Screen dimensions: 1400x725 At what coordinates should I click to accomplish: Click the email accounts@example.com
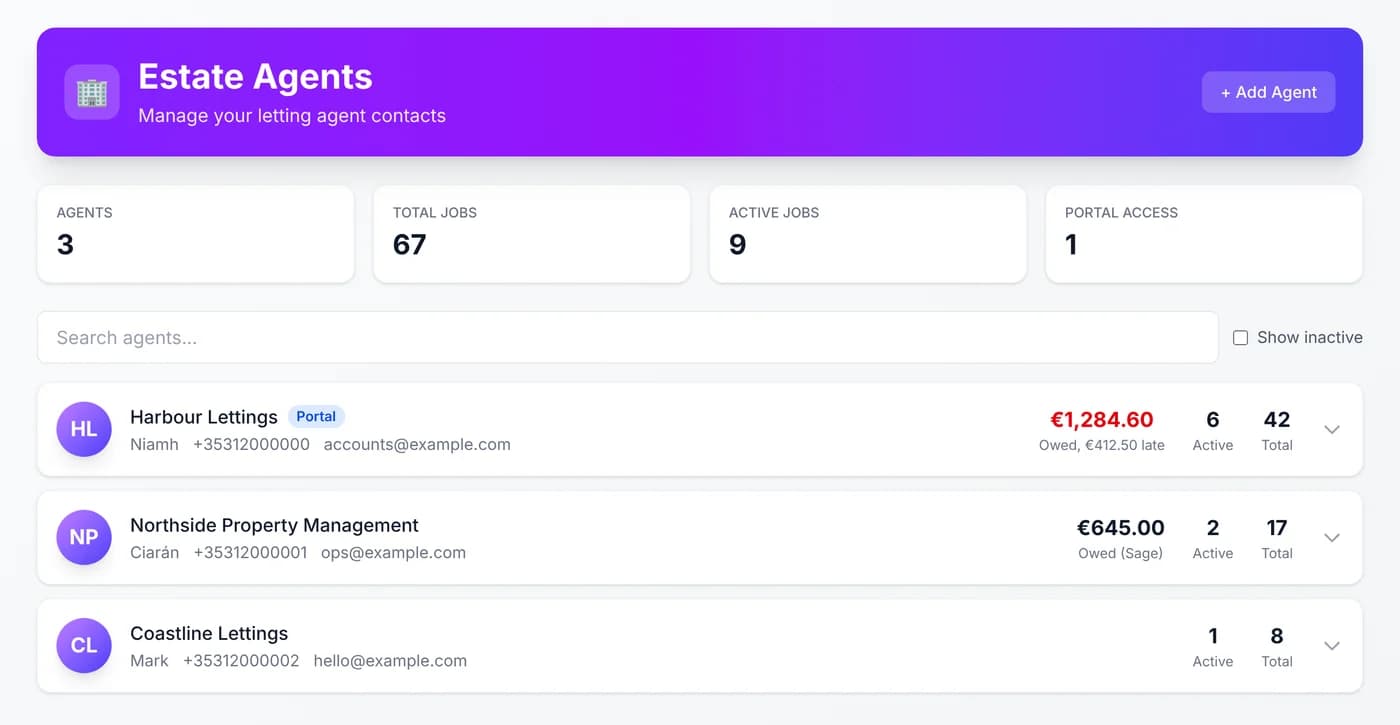(417, 444)
